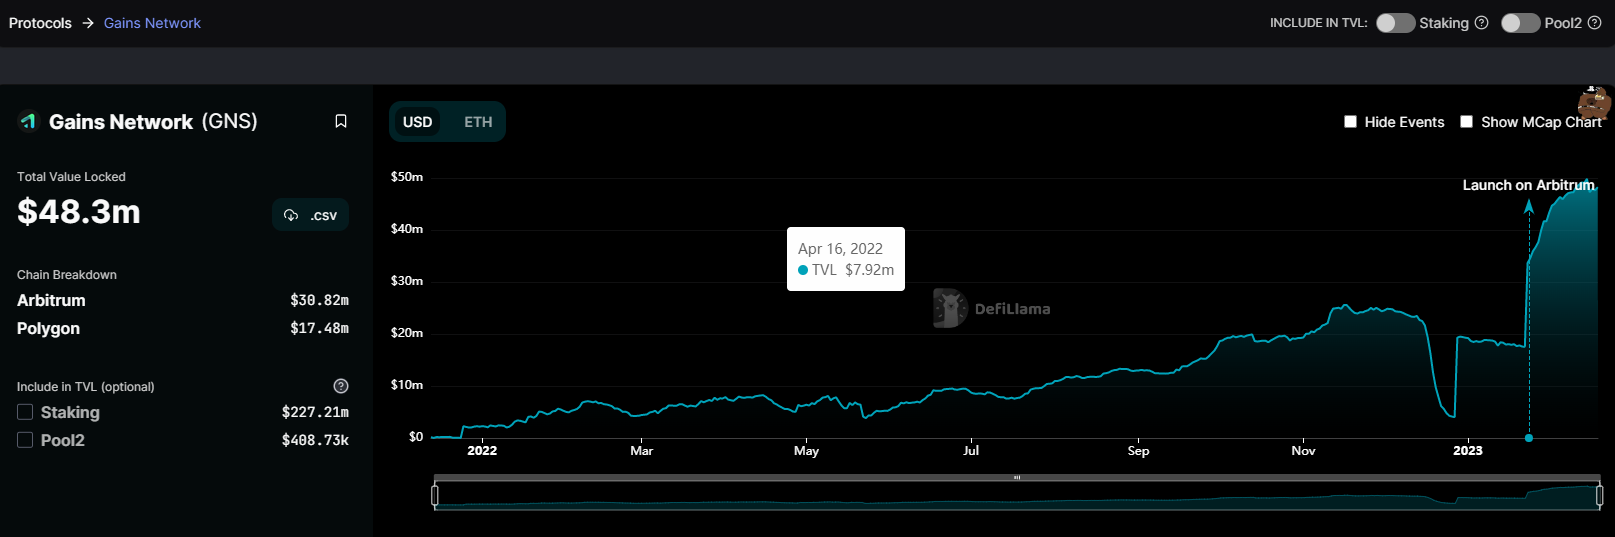Check the Staking checkbox in sidebar
Image resolution: width=1615 pixels, height=537 pixels.
tap(25, 412)
